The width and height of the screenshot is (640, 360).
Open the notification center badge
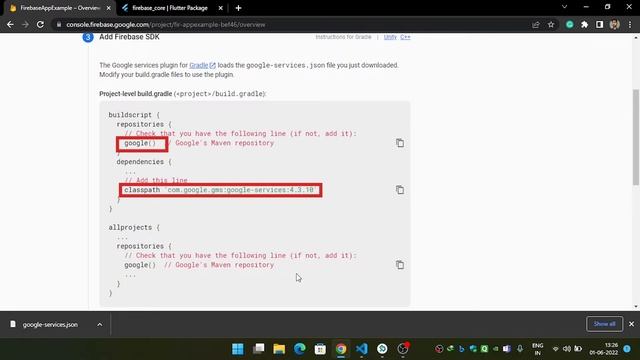click(627, 349)
